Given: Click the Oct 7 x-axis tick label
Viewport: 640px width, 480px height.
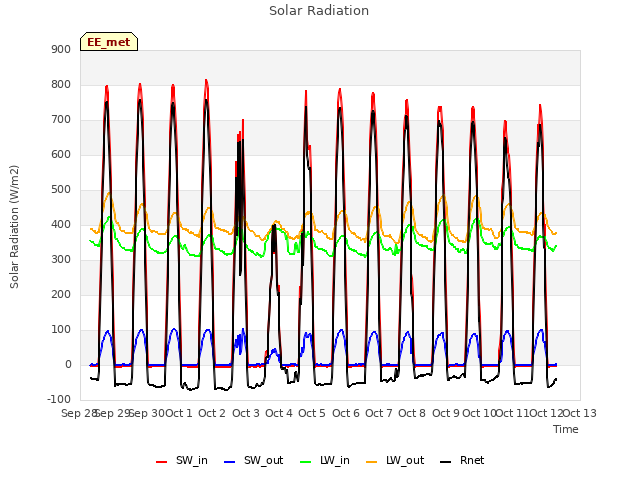Looking at the screenshot, I should tap(379, 413).
